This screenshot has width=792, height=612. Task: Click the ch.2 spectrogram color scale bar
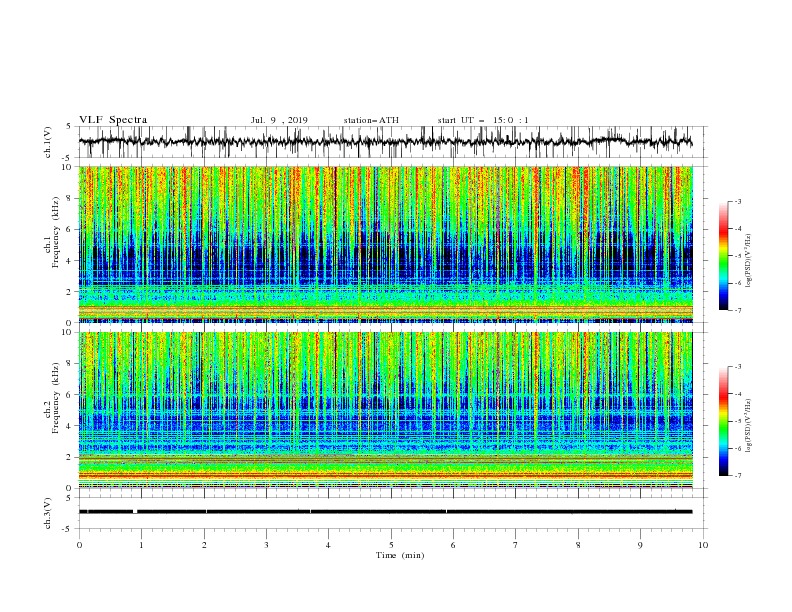[723, 421]
